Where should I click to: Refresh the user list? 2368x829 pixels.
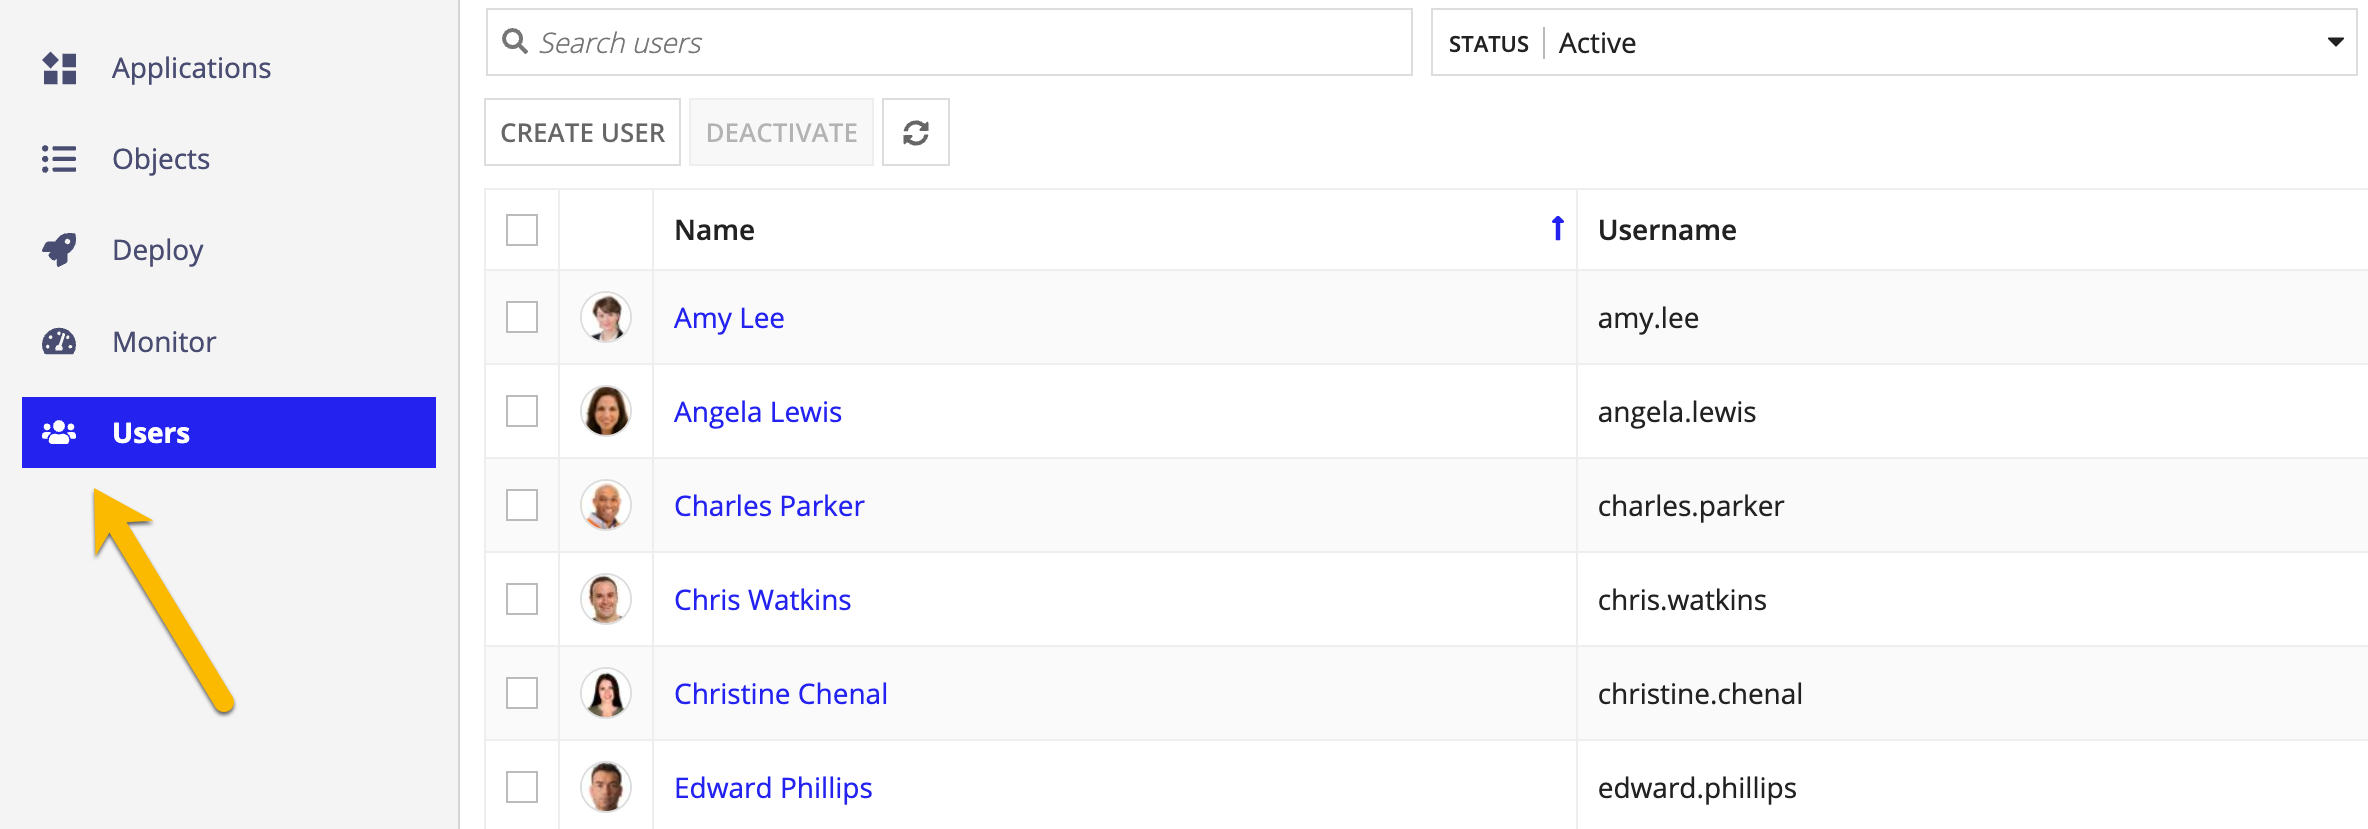(x=915, y=132)
